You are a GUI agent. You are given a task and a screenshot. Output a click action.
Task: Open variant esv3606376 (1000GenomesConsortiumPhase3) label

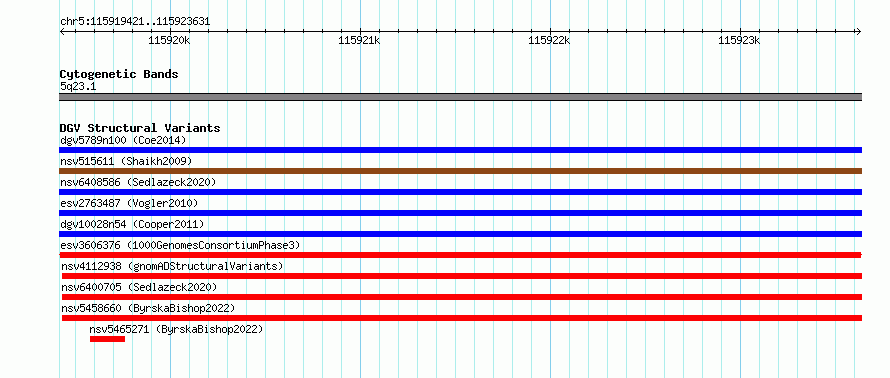point(180,245)
